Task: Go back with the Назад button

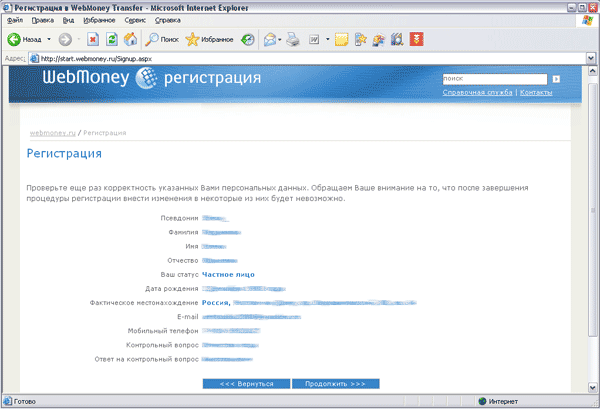Action: [x=24, y=39]
